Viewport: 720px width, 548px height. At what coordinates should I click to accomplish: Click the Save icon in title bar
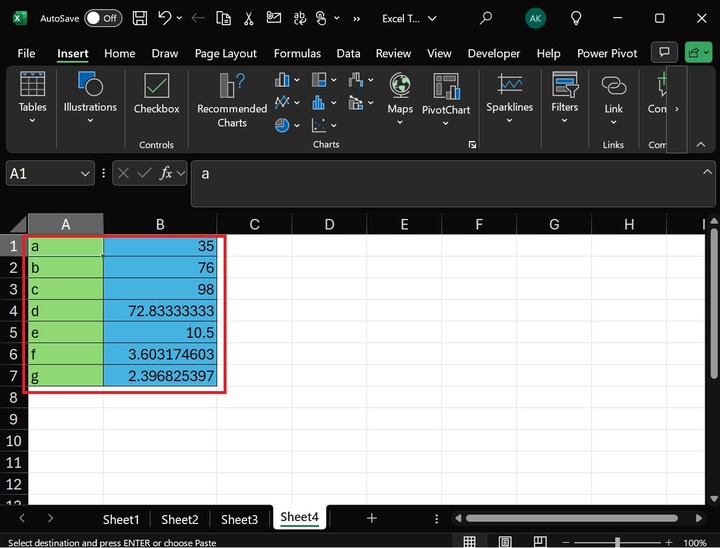point(140,18)
